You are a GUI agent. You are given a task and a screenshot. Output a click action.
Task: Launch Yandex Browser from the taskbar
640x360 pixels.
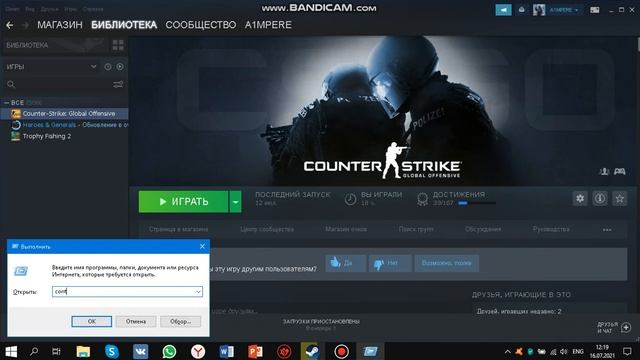[198, 351]
